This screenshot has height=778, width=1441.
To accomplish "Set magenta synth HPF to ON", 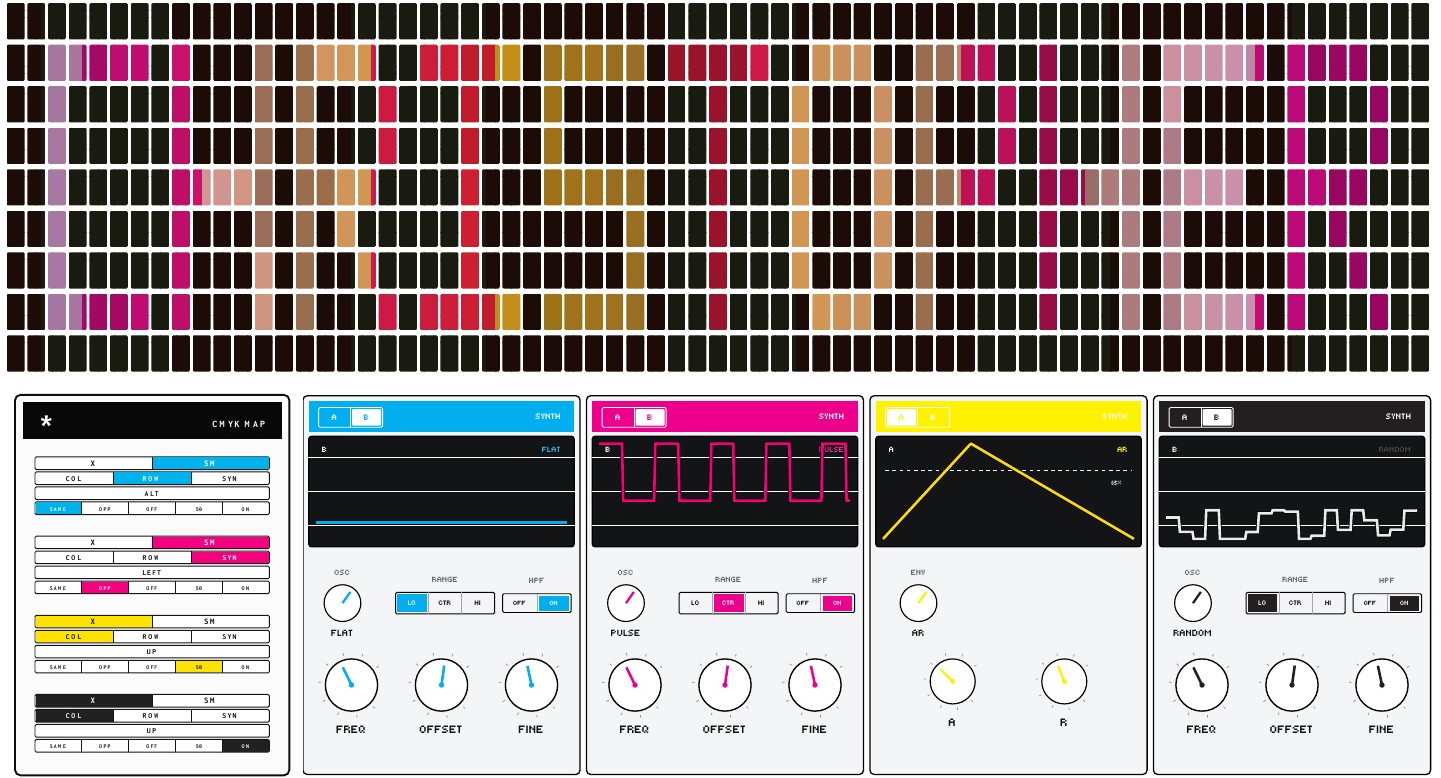I will click(837, 603).
